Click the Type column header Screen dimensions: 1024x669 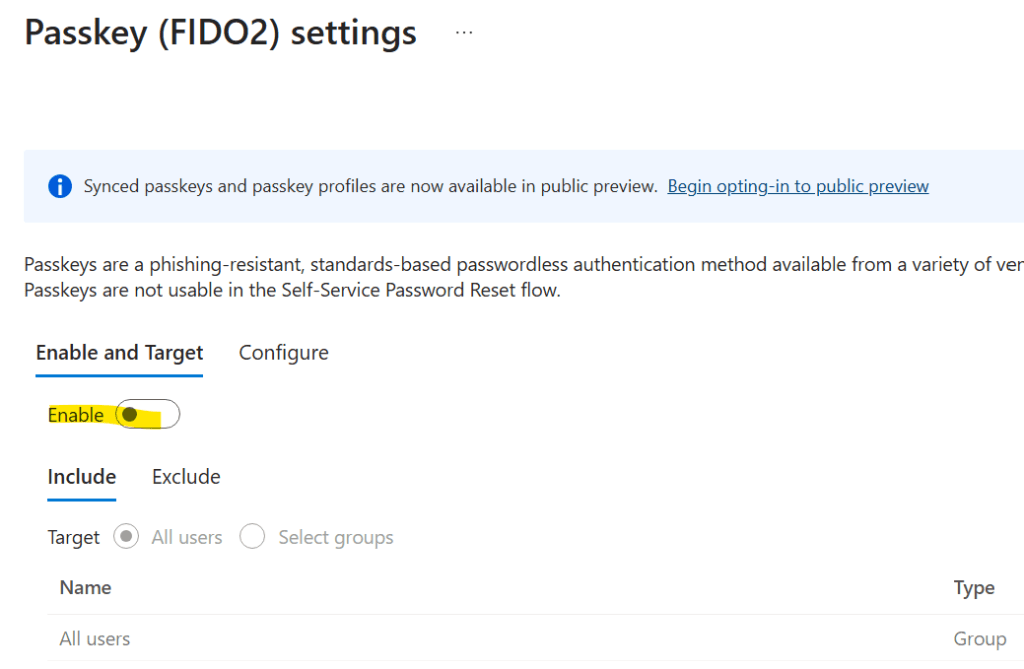pos(973,588)
